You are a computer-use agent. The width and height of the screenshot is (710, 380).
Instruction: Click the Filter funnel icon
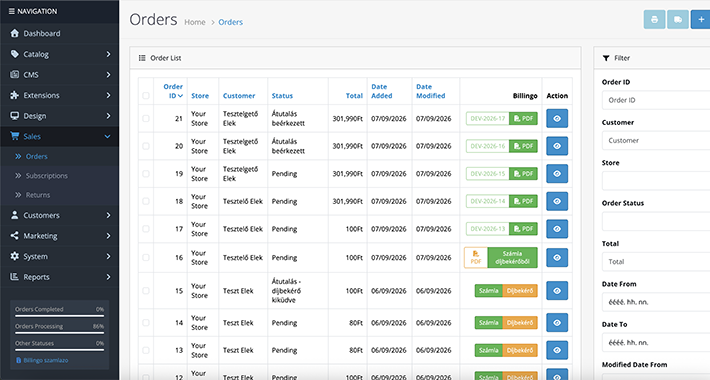coord(606,58)
